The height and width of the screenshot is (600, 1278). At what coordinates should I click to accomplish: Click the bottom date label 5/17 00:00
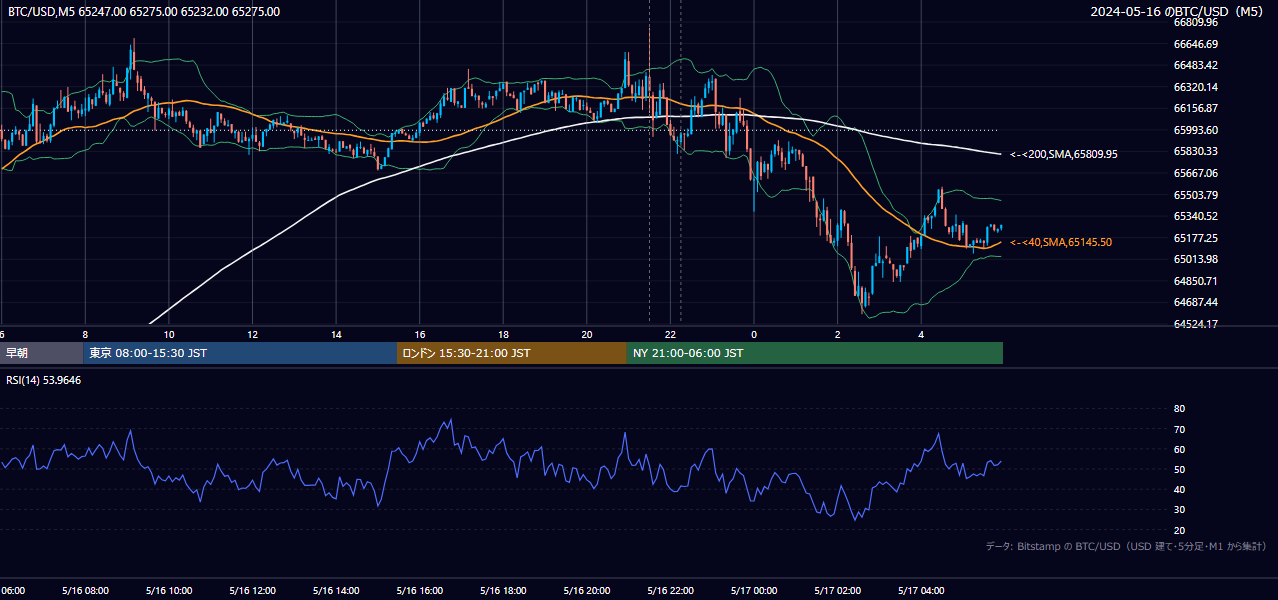pos(754,591)
